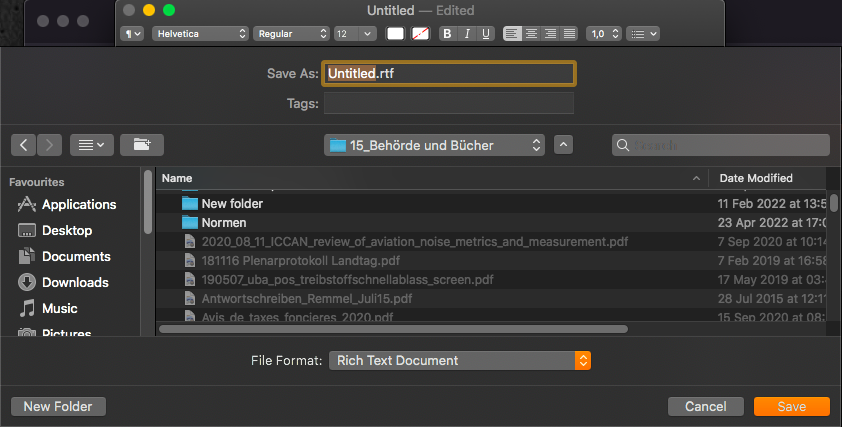Image resolution: width=842 pixels, height=427 pixels.
Task: Open the 15_Behörde und Bücher location popup
Action: point(434,145)
